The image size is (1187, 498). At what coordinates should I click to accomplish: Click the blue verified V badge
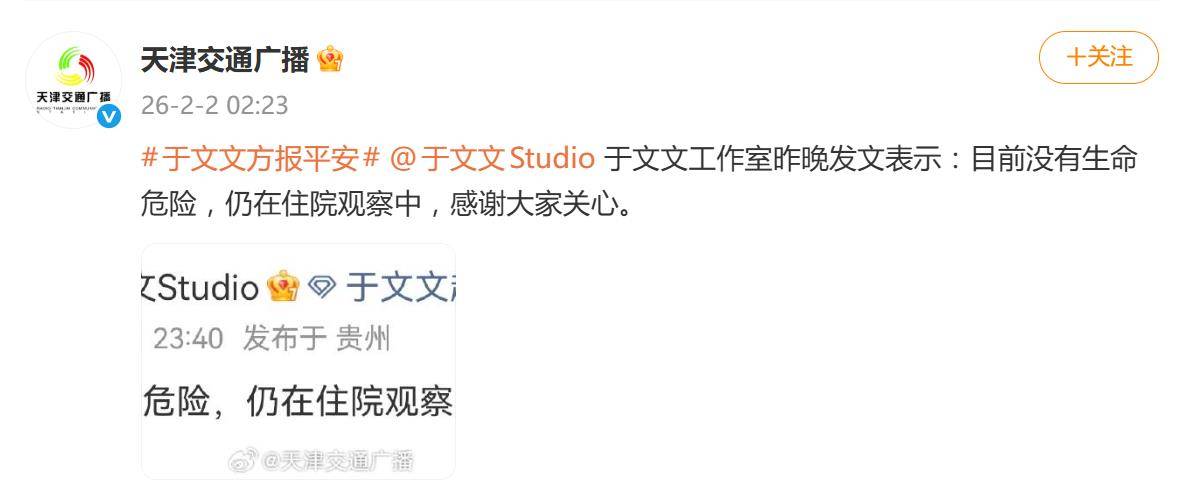click(x=109, y=116)
